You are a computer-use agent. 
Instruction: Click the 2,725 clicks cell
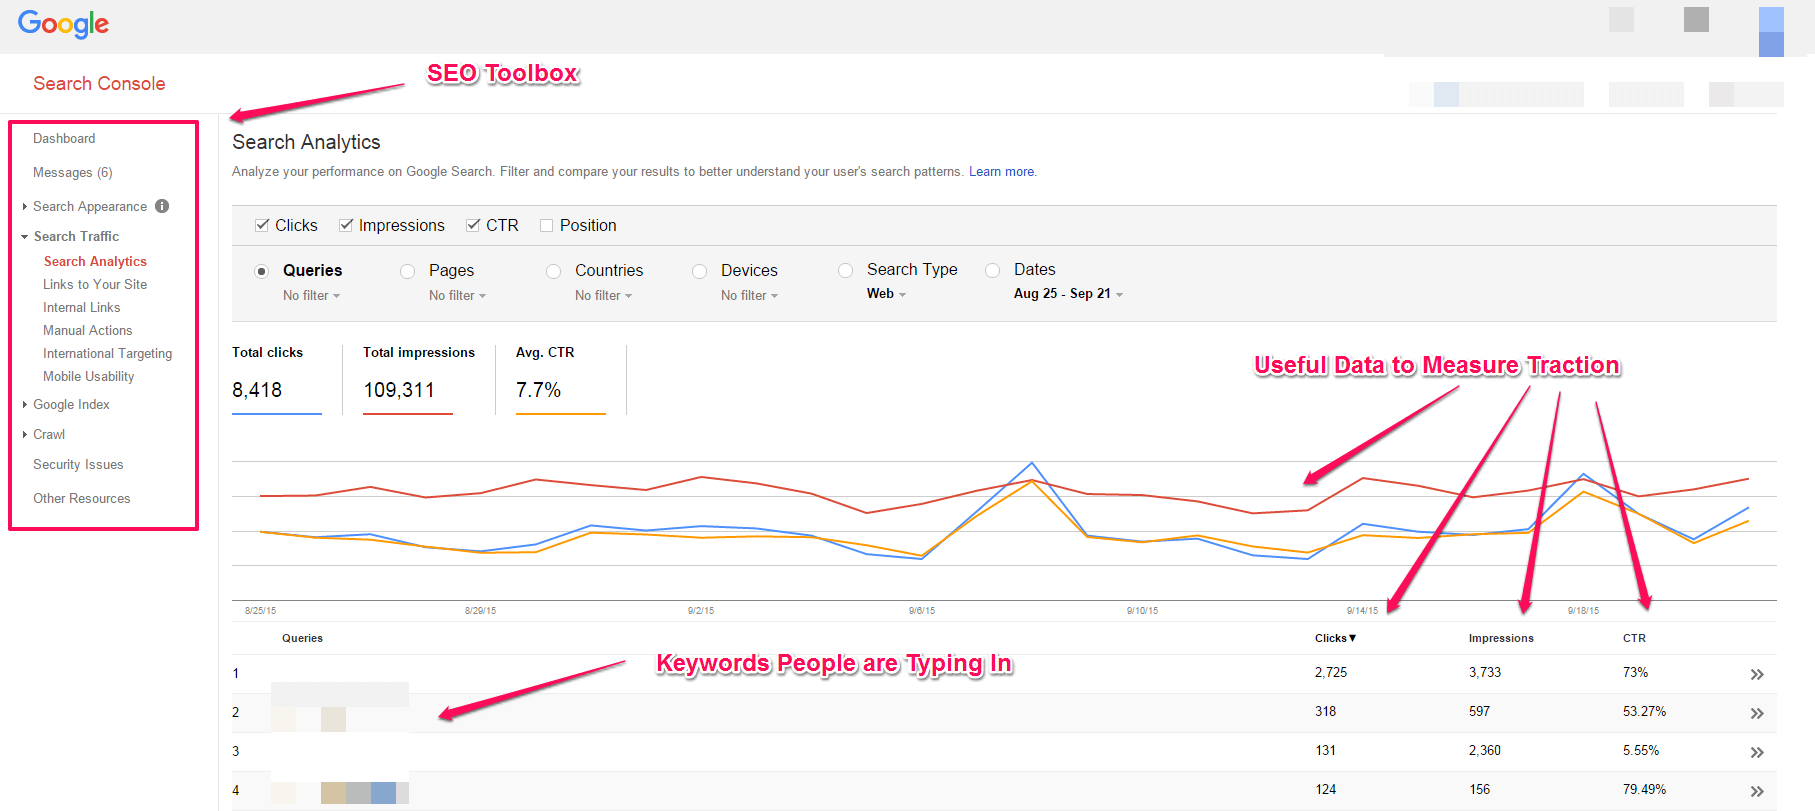pyautogui.click(x=1330, y=672)
